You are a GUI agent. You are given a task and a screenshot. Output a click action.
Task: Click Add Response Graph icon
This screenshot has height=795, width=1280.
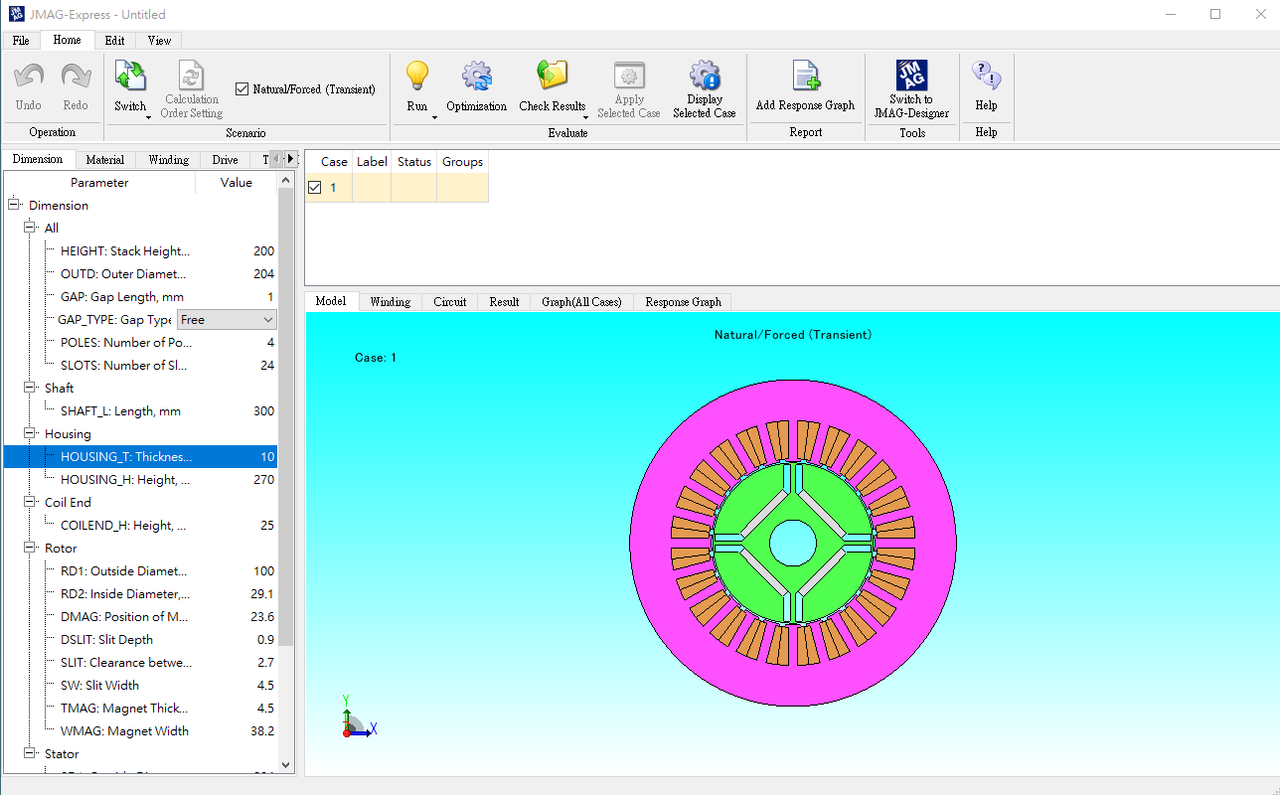[805, 77]
